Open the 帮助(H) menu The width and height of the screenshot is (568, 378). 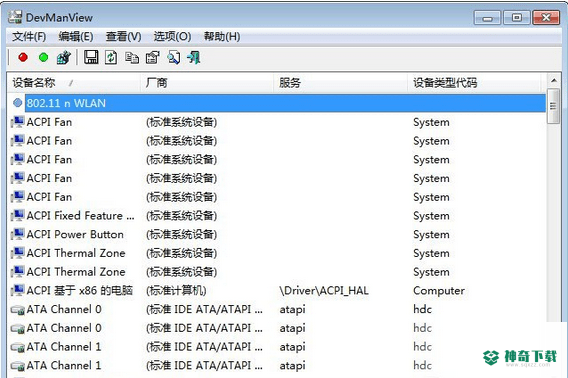coord(222,37)
